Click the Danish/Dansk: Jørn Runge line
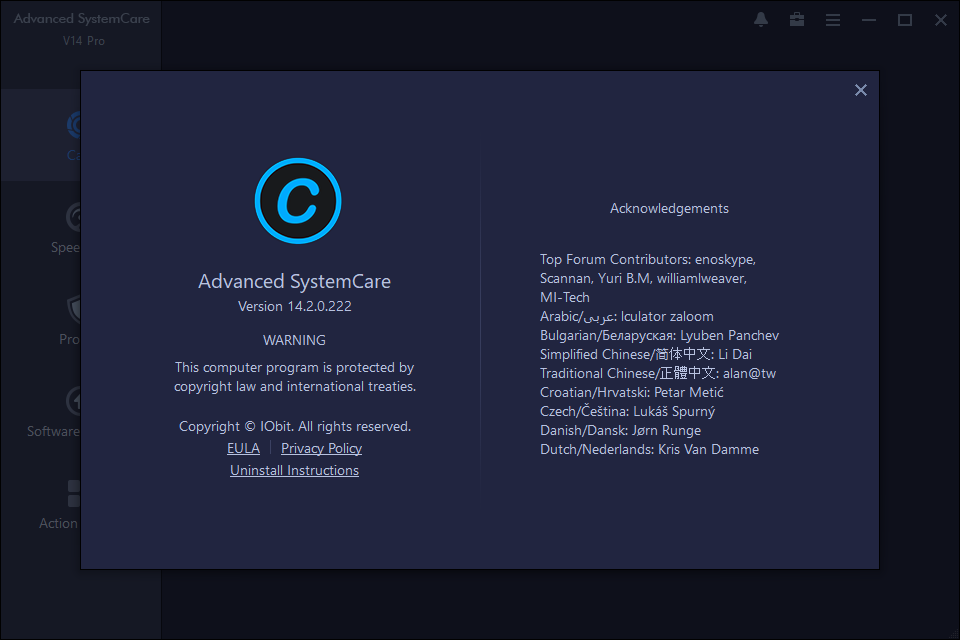 point(620,431)
